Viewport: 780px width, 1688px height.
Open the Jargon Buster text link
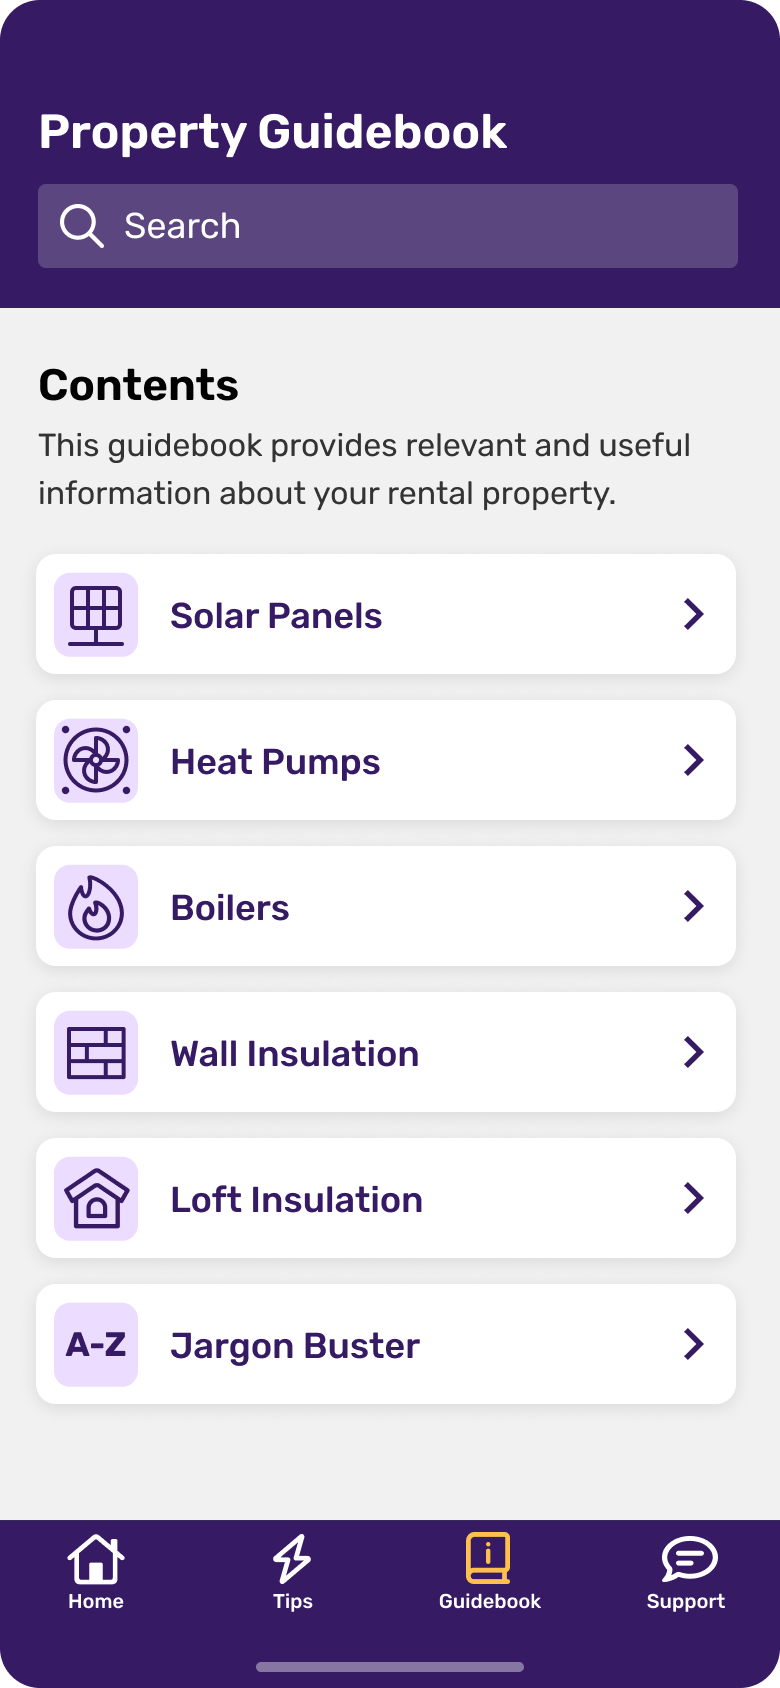point(295,1346)
